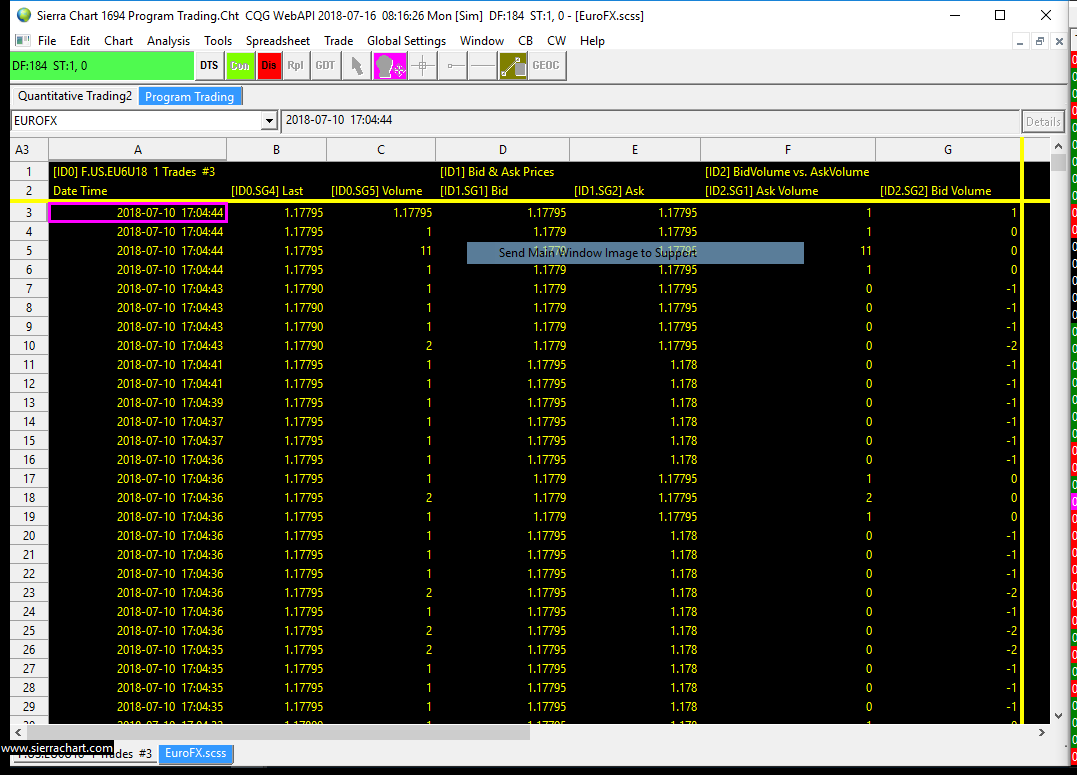1077x775 pixels.
Task: Click the Rpl replay toolbar button
Action: click(296, 66)
